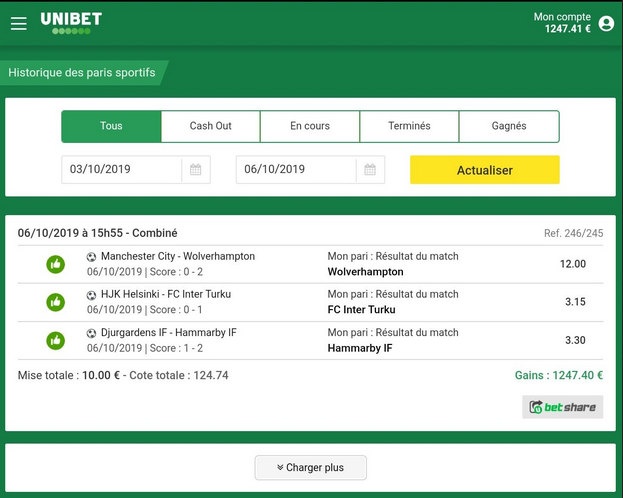The image size is (623, 498).
Task: Click the Mise totale 10.00 € text
Action: (69, 375)
